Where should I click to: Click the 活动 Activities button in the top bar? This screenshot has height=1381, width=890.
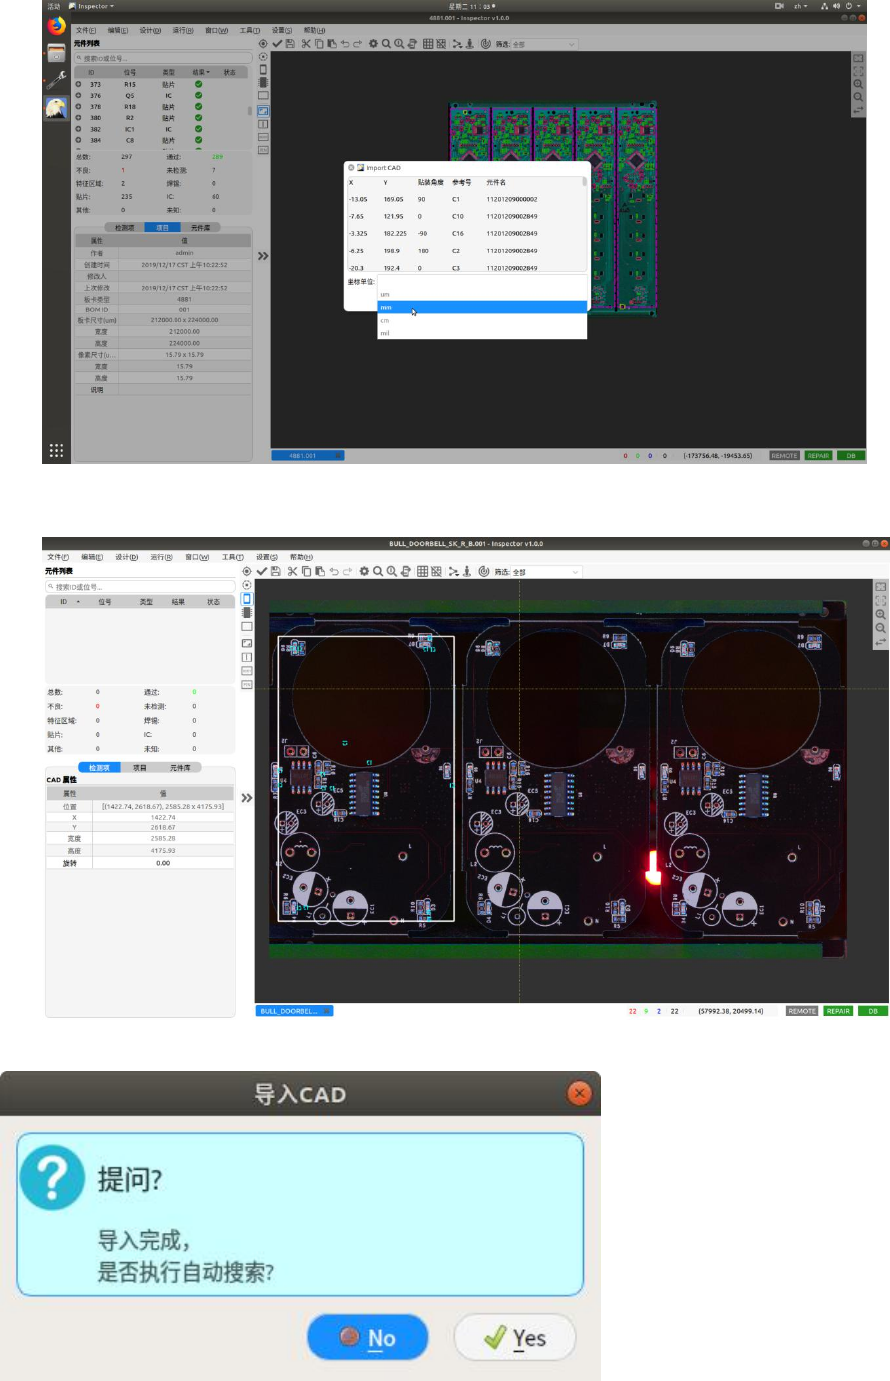[54, 6]
